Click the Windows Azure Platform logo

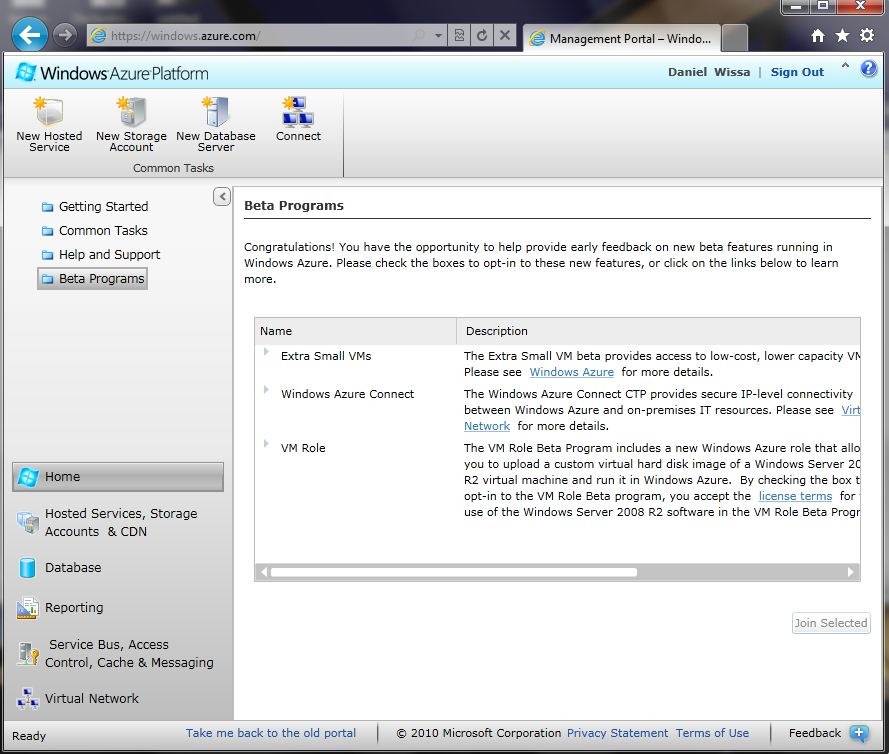[112, 73]
